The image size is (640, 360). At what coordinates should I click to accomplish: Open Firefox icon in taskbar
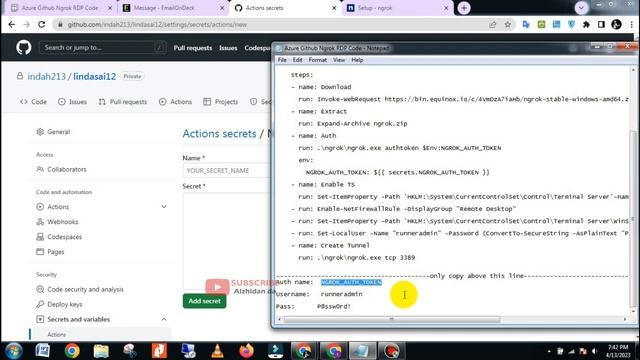(x=246, y=351)
